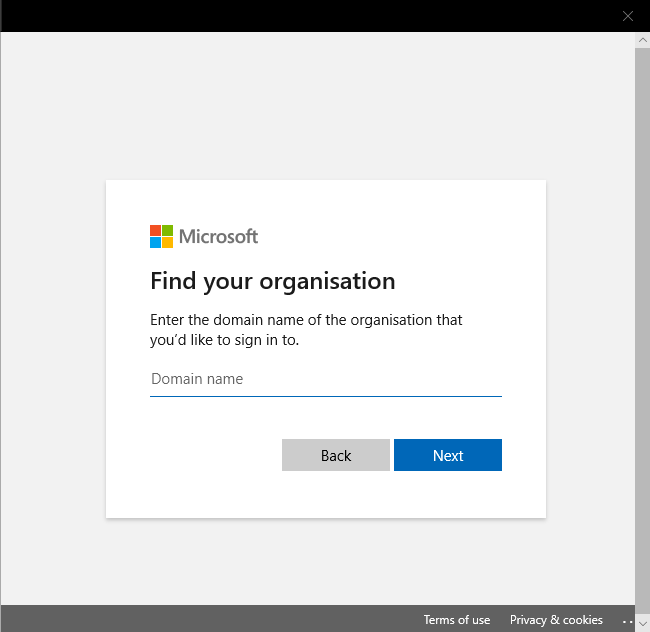Viewport: 650px width, 632px height.
Task: Click the Domain name input field
Action: point(325,379)
